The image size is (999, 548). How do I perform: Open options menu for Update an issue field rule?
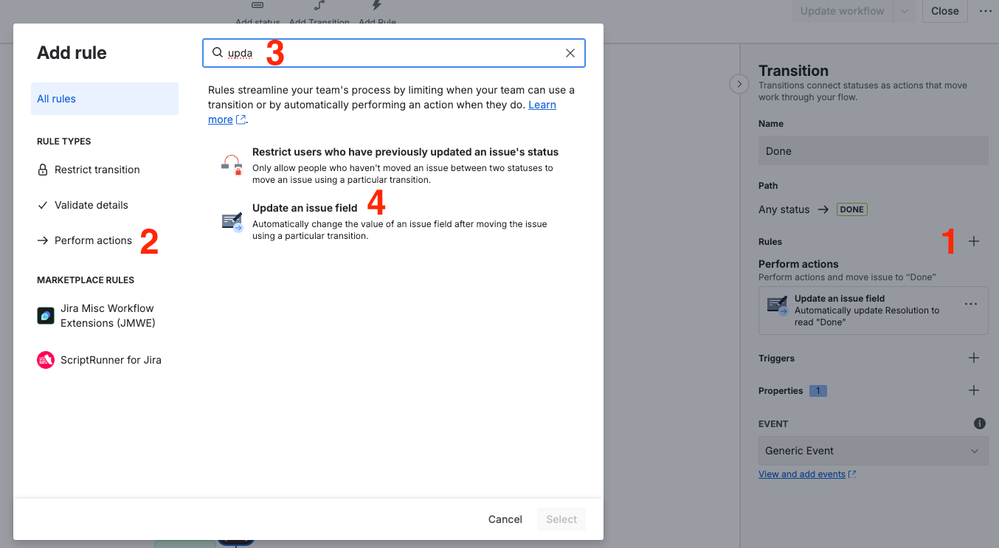pos(970,304)
